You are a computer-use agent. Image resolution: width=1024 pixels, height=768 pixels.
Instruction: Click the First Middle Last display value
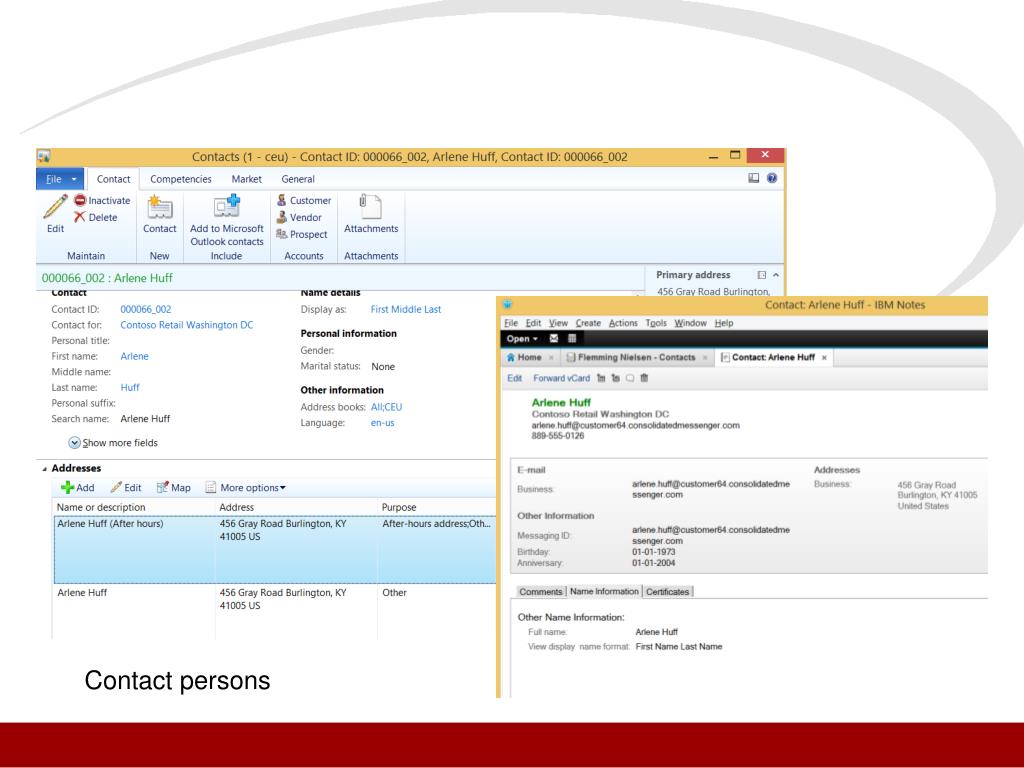[x=406, y=310]
